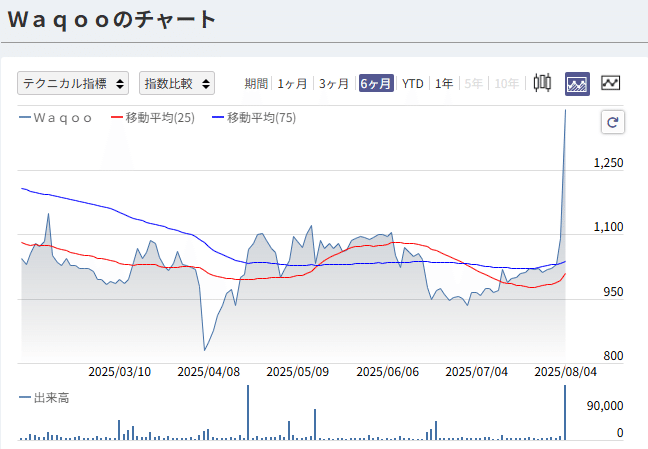Select the area chart view icon
The width and height of the screenshot is (648, 449).
click(x=577, y=84)
